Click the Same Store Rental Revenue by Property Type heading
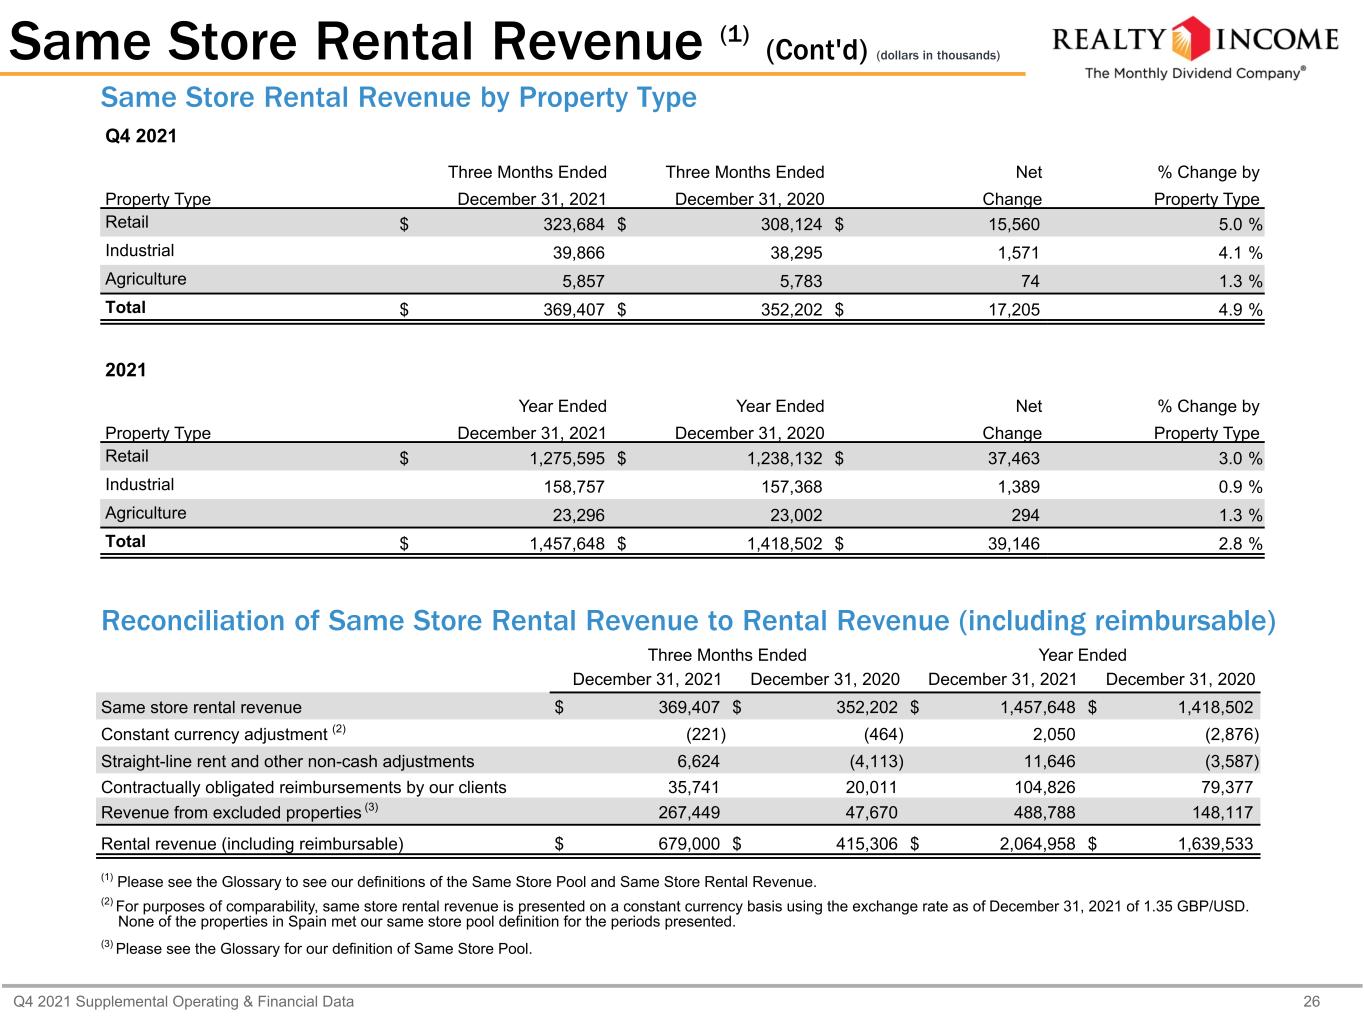Image resolution: width=1365 pixels, height=1024 pixels. [399, 98]
